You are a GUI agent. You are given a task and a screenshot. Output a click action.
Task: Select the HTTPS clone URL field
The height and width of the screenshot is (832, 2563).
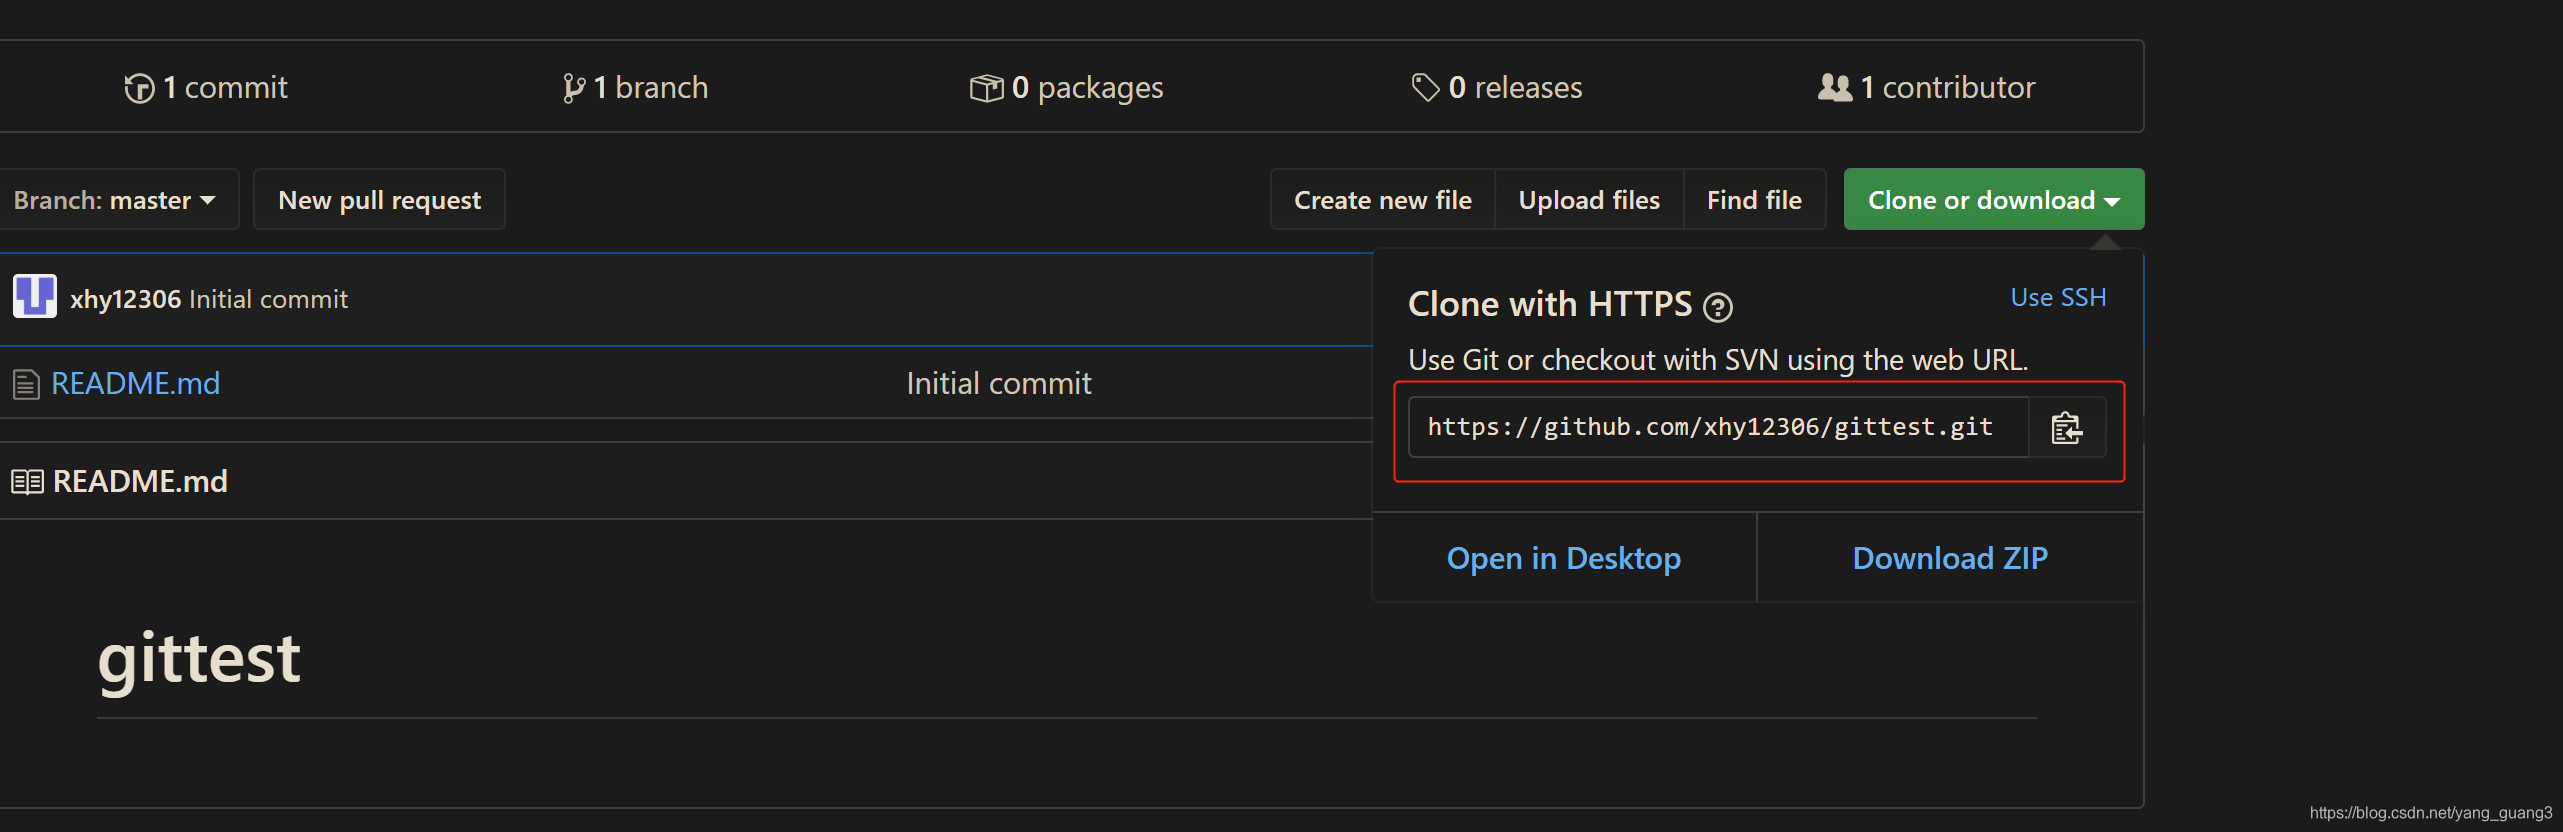coord(1718,428)
